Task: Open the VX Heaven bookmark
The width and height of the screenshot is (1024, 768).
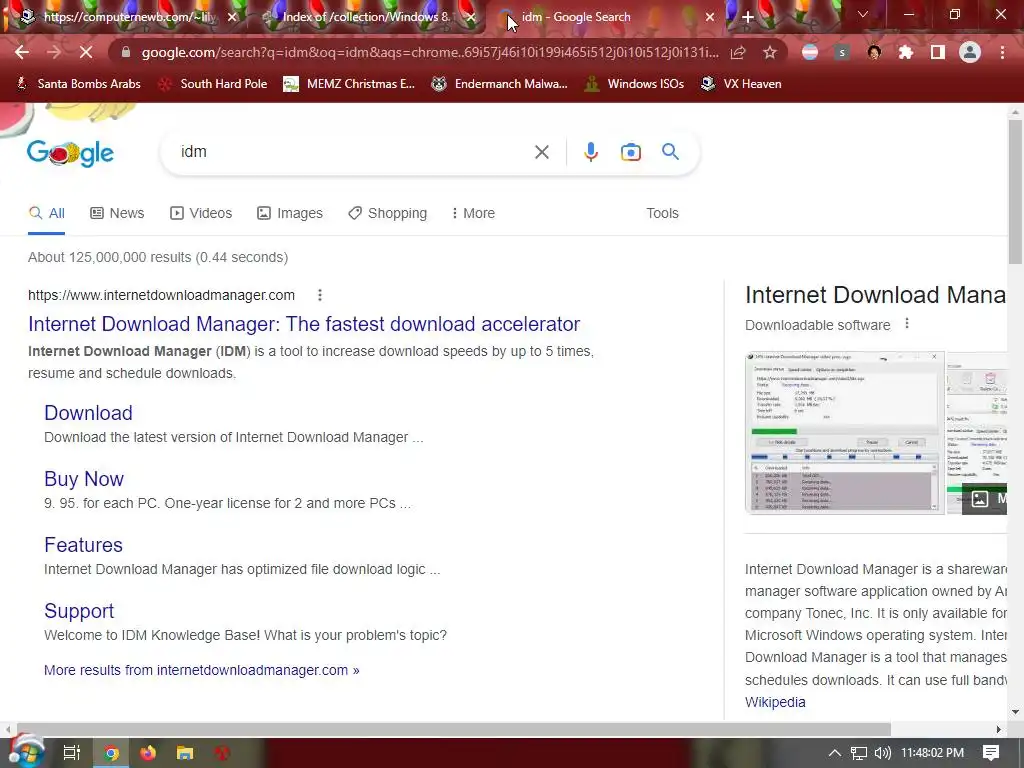Action: click(741, 84)
